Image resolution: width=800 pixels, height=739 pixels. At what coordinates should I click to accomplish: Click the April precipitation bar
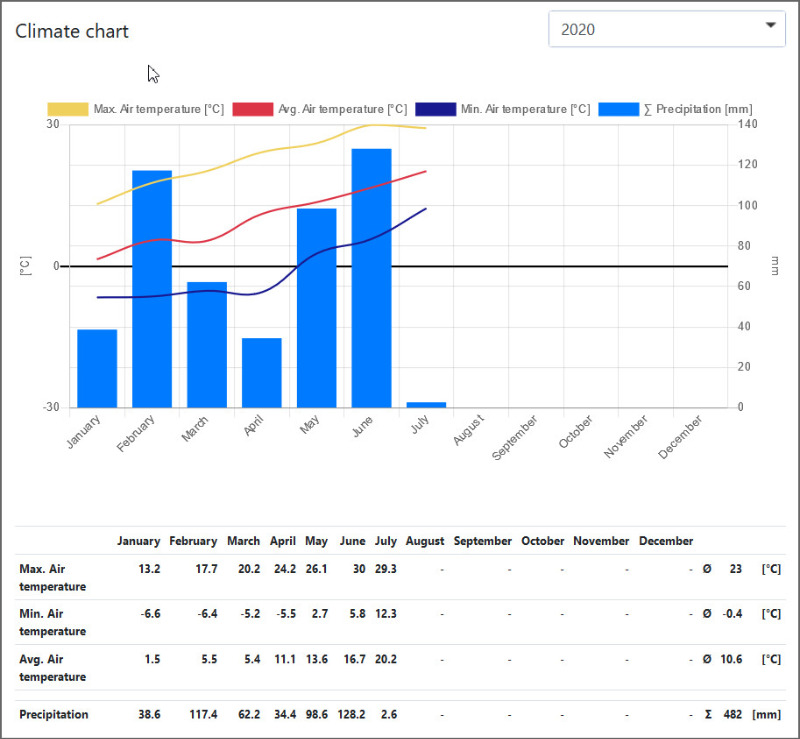pyautogui.click(x=262, y=372)
